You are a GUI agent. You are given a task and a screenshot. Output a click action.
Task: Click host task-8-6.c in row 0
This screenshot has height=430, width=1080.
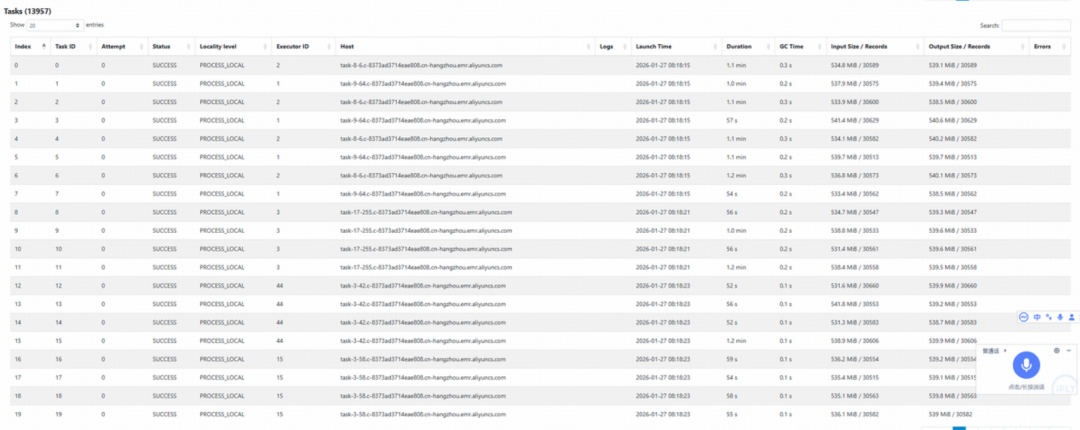(x=422, y=65)
